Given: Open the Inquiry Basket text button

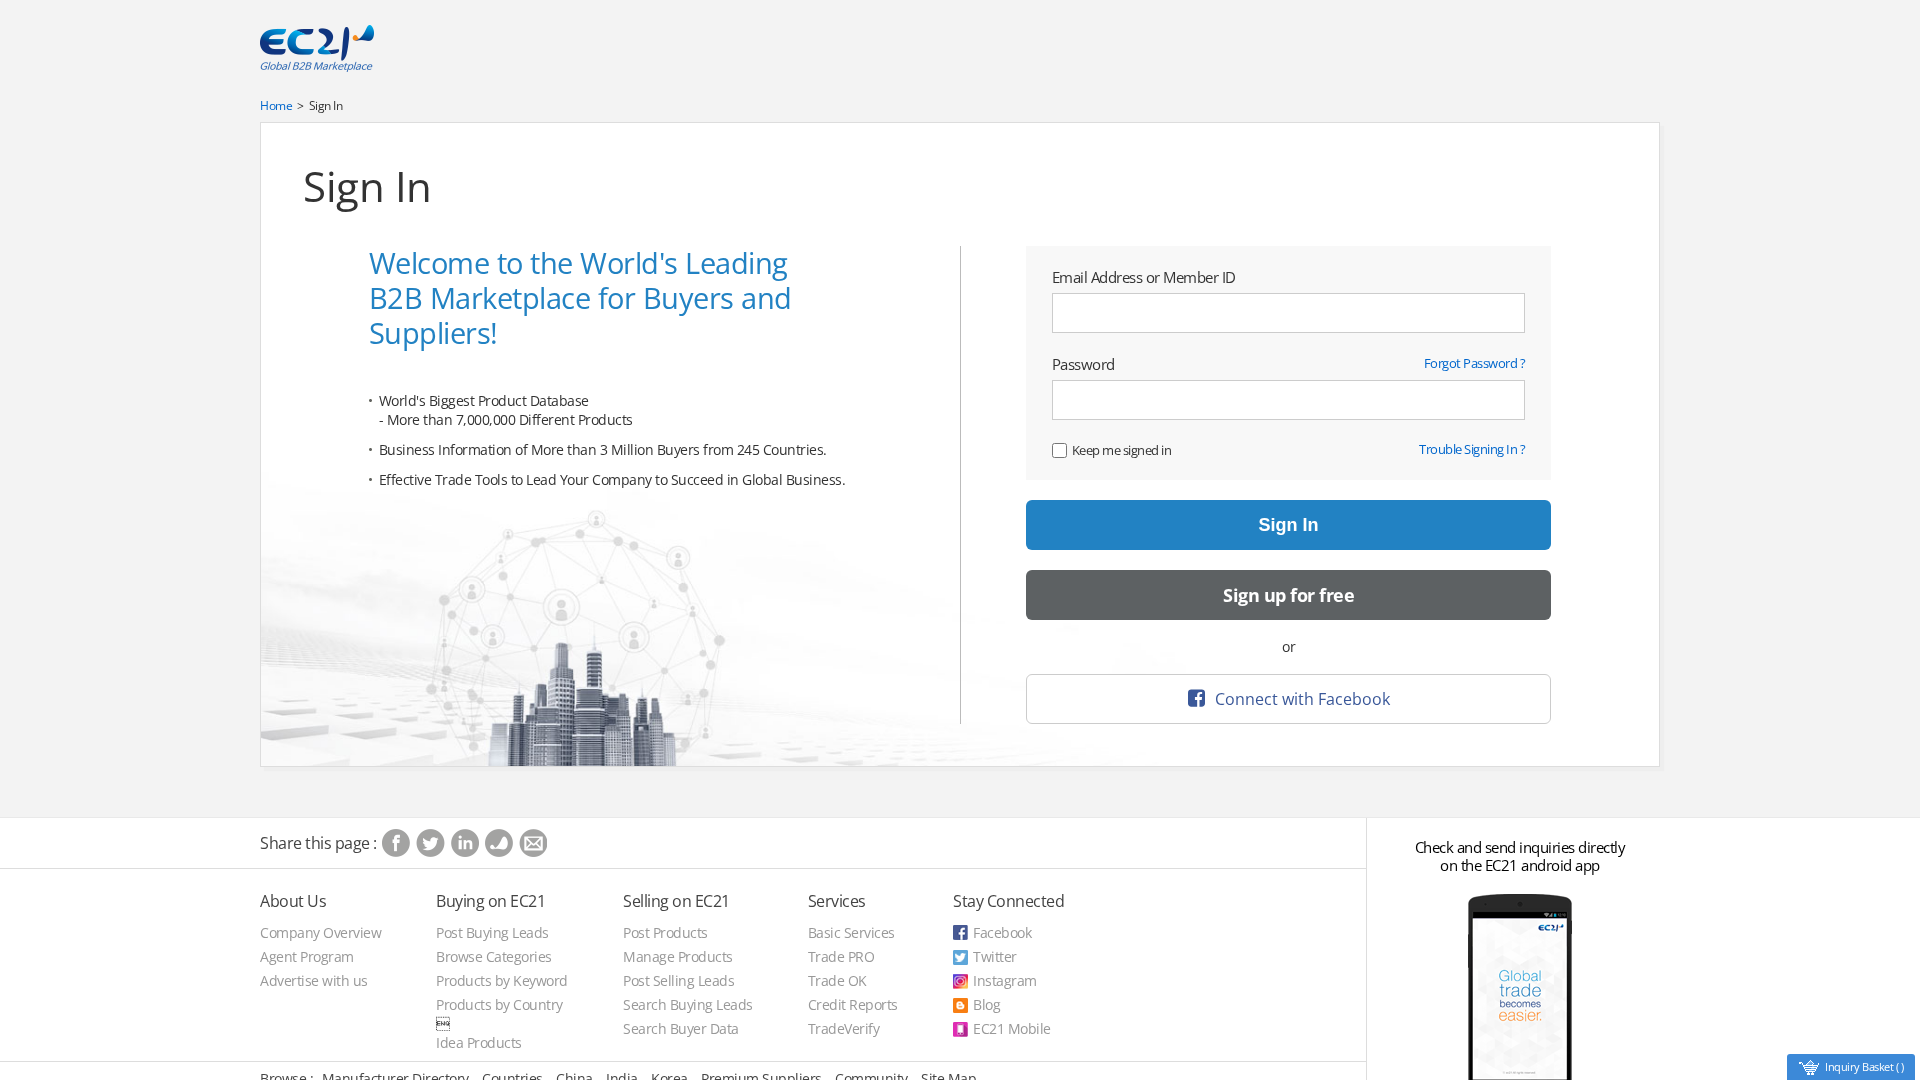Looking at the screenshot, I should (1864, 1067).
